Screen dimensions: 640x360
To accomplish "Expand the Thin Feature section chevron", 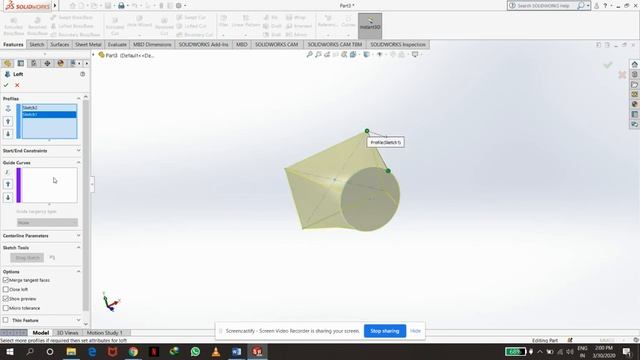I will click(78, 320).
